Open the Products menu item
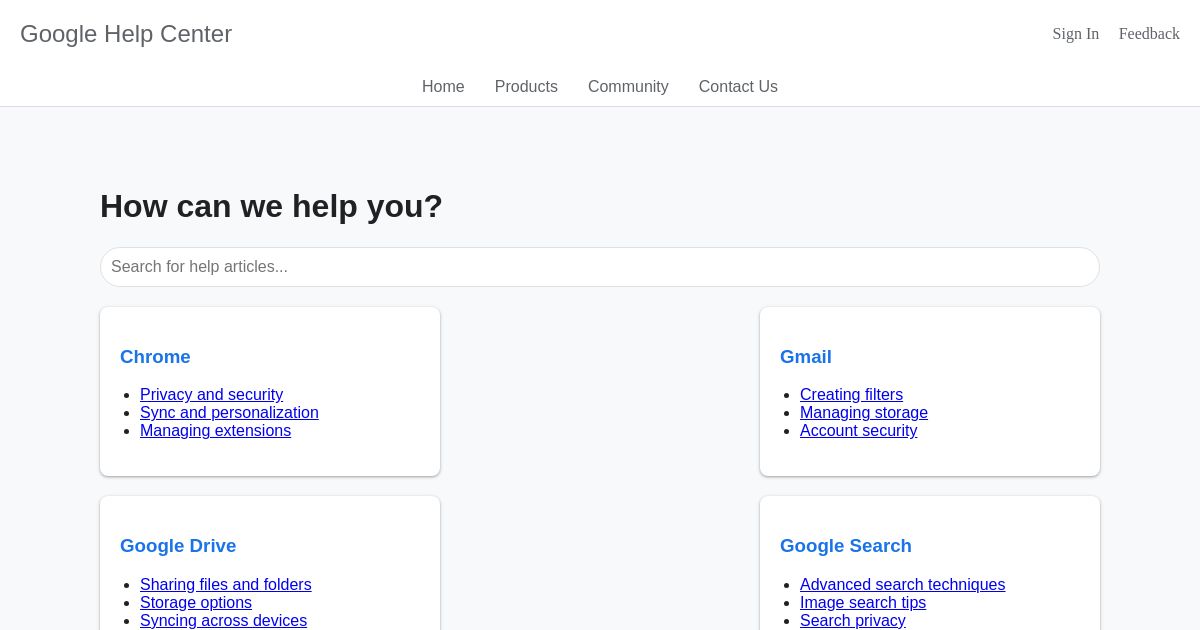The width and height of the screenshot is (1200, 630). [x=526, y=87]
